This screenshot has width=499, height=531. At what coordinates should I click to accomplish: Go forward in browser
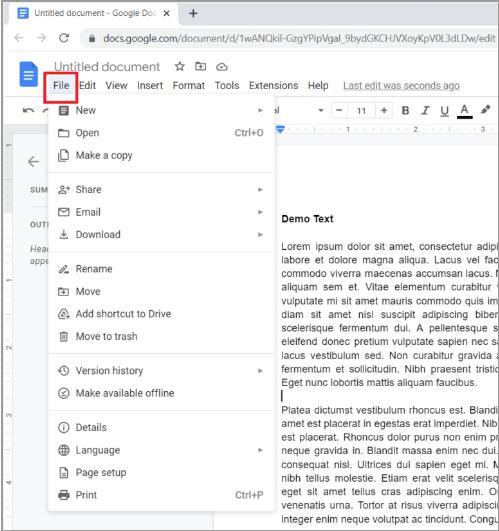[42, 38]
